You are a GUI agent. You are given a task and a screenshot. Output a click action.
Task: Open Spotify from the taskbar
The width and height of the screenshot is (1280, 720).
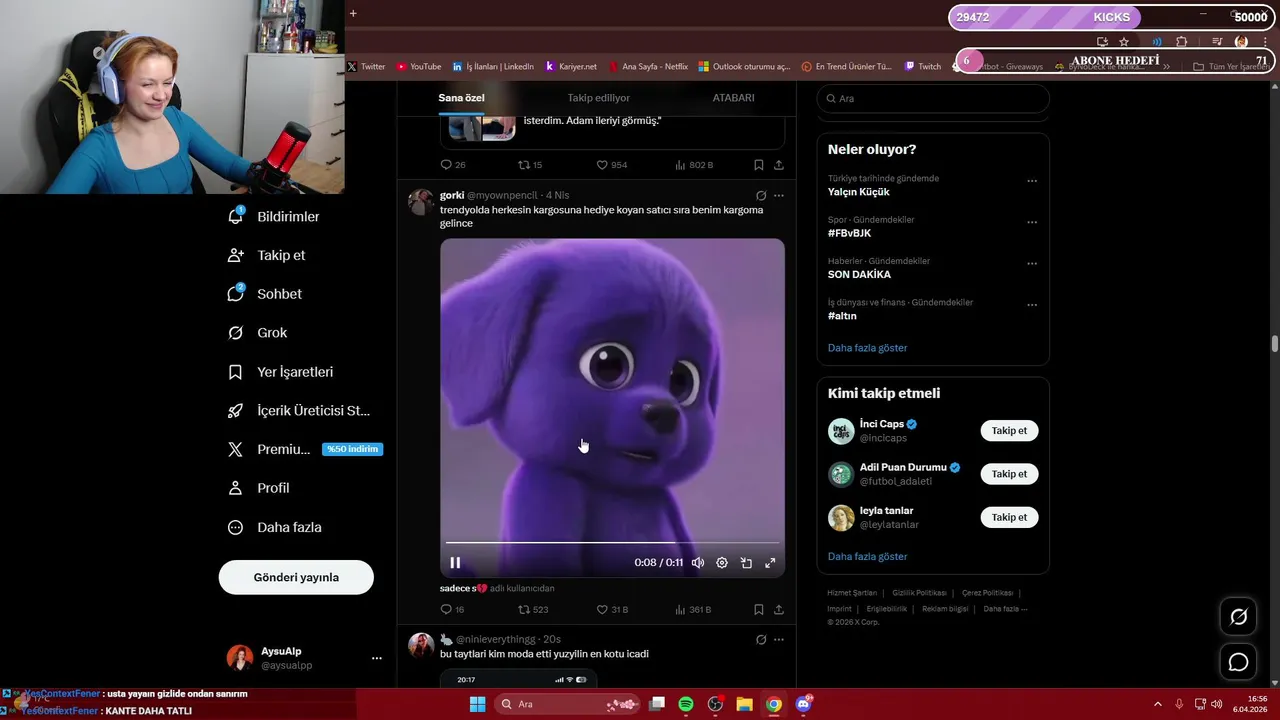pos(686,704)
